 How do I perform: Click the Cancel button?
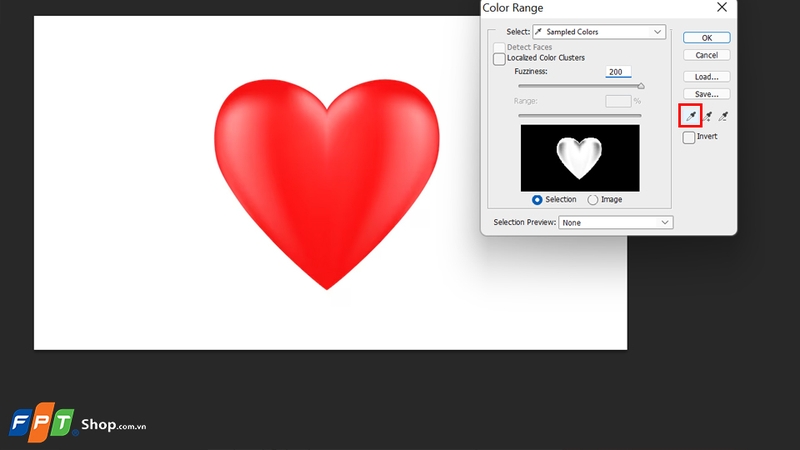tap(707, 55)
